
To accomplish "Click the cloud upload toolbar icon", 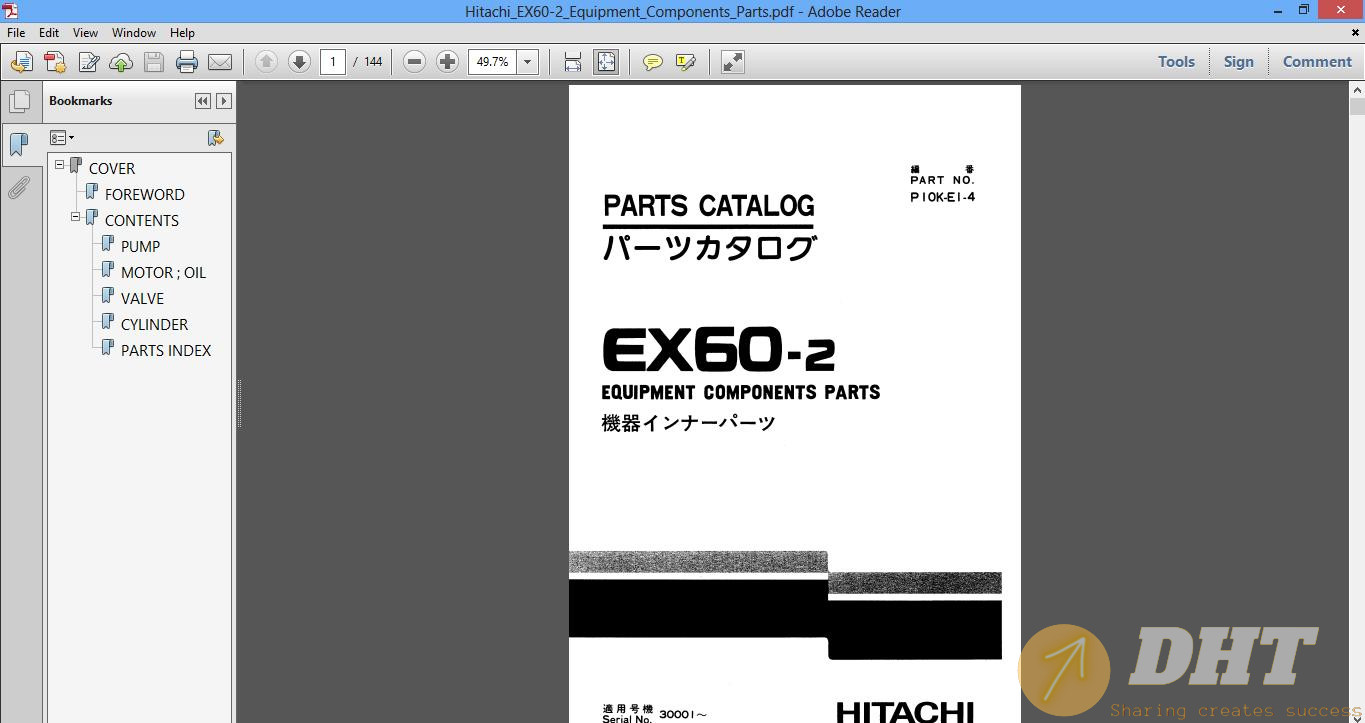I will [x=121, y=62].
